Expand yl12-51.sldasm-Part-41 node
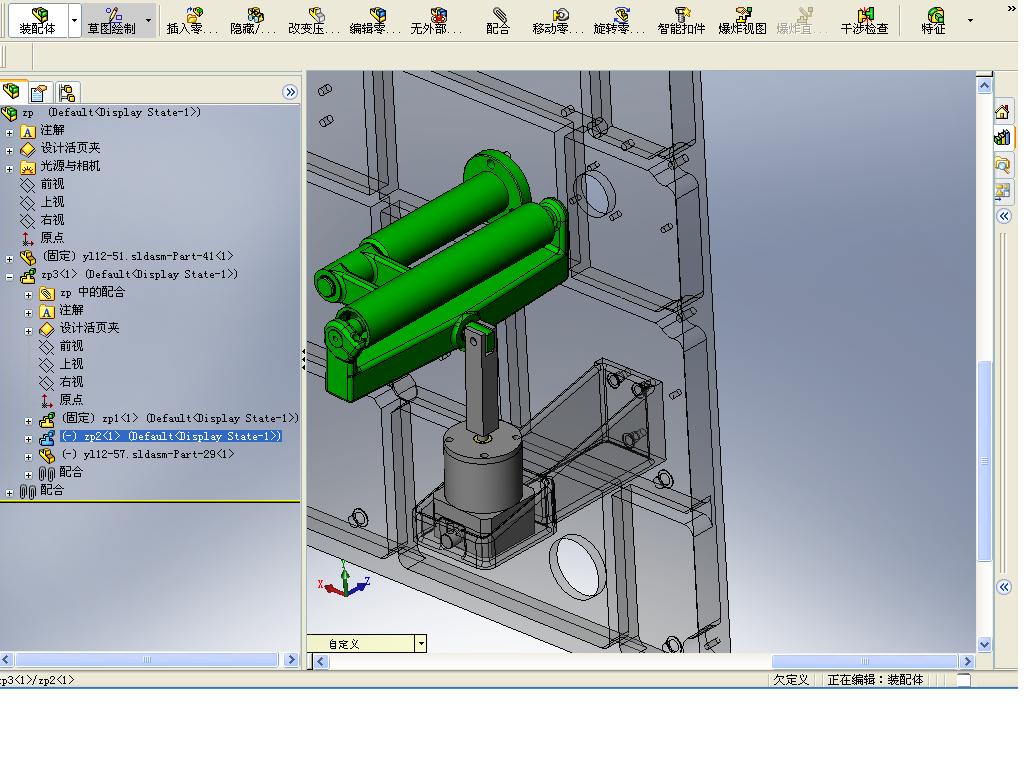Viewport: 1024px width, 768px height. tap(9, 259)
